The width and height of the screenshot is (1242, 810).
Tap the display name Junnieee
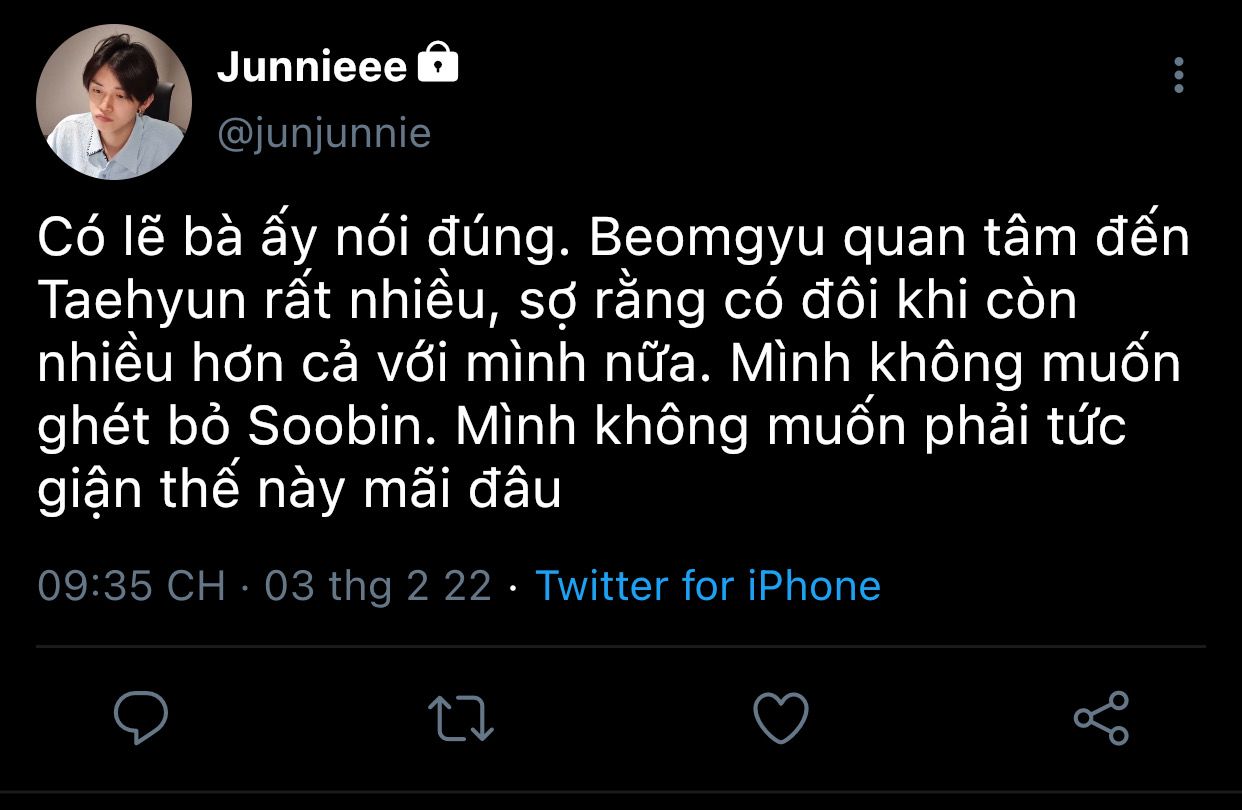312,68
